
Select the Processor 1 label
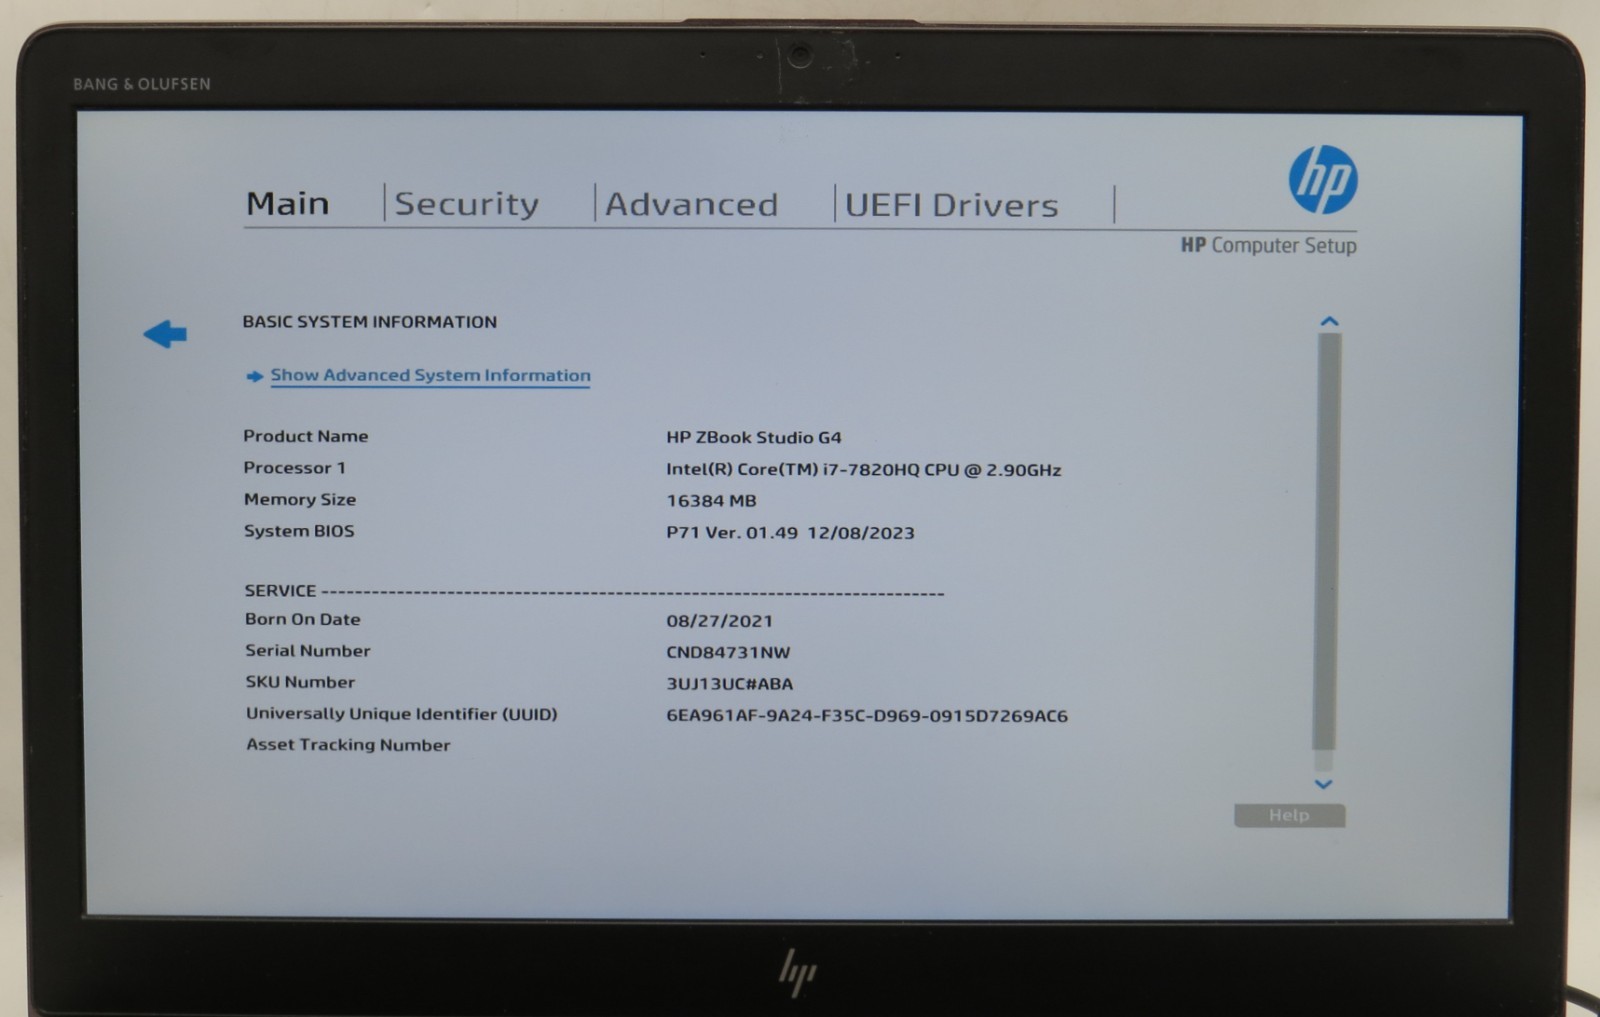point(294,468)
